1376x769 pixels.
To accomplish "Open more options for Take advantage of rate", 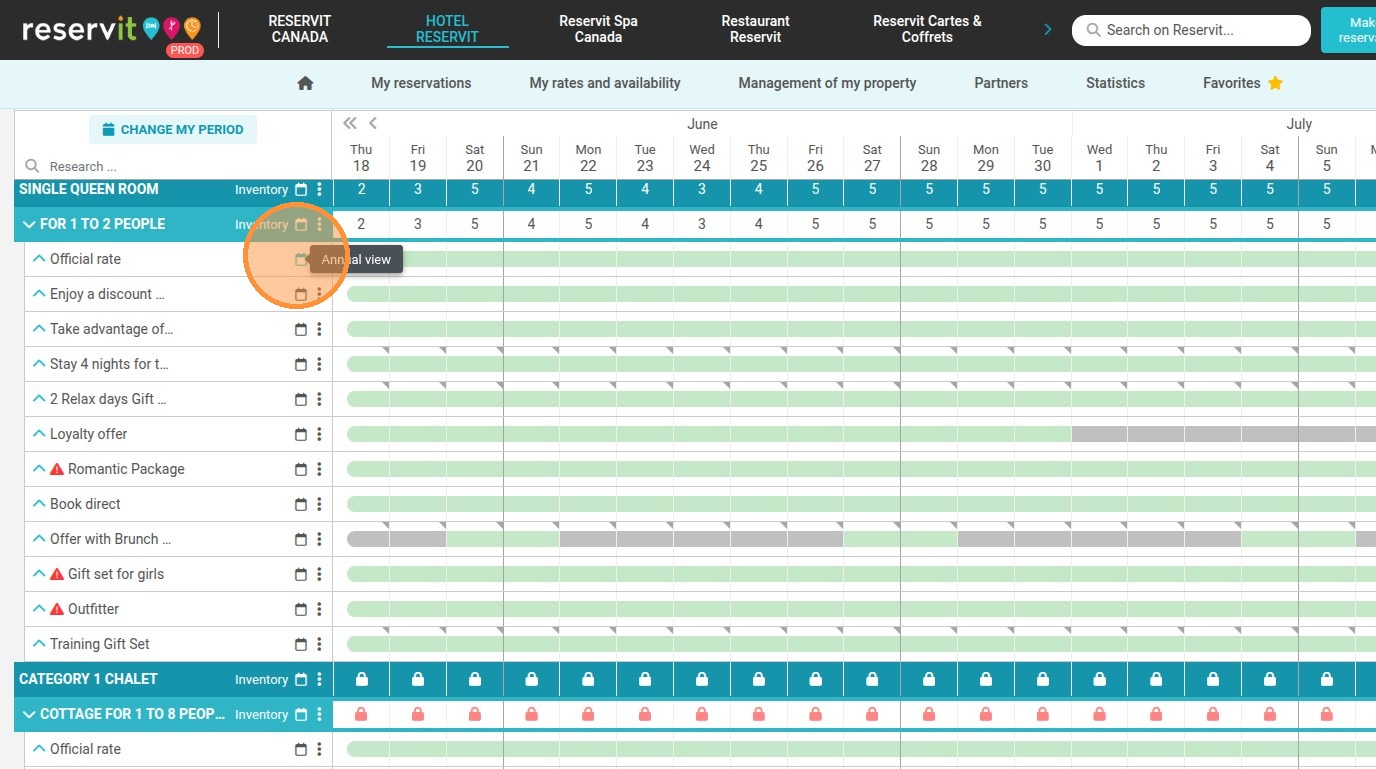I will tap(319, 330).
